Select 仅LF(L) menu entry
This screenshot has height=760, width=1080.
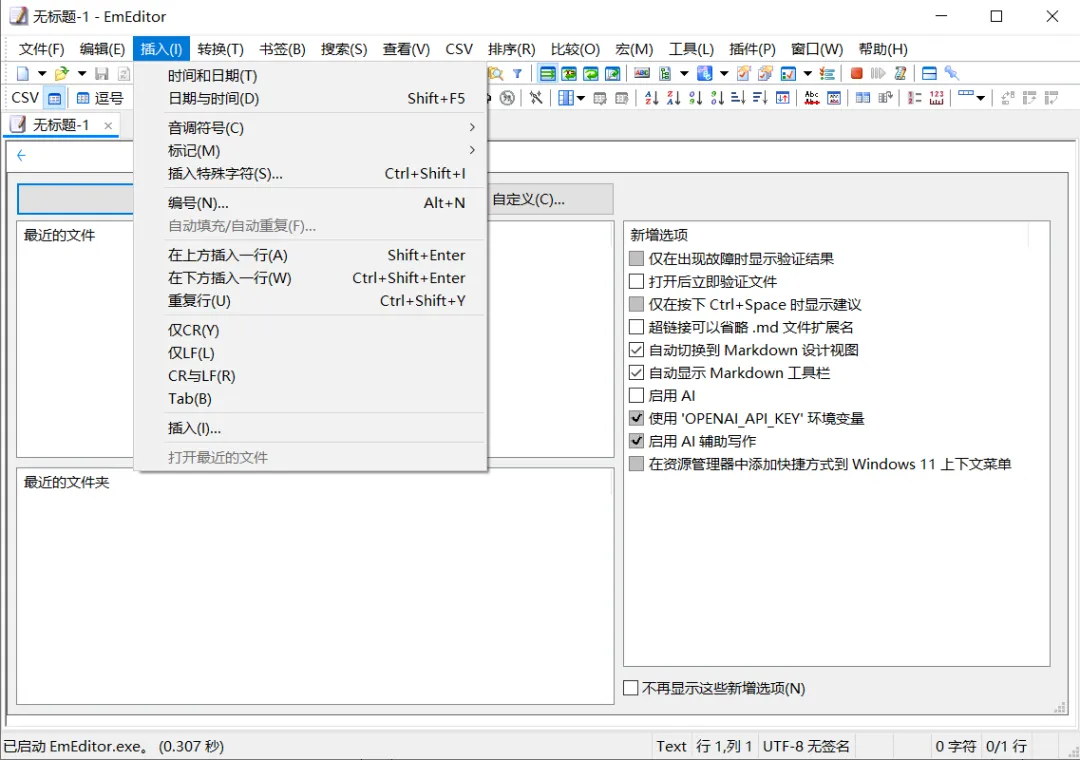coord(311,353)
